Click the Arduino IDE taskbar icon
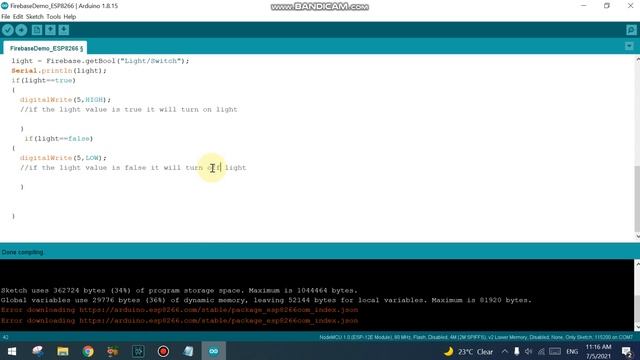This screenshot has height=360, width=640. pos(213,351)
